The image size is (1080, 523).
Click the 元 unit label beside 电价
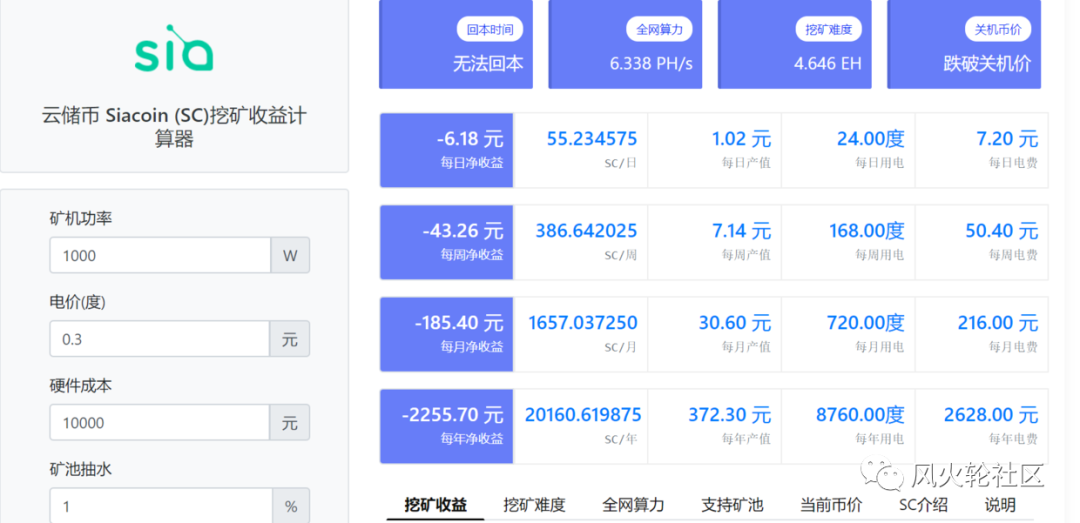pos(289,339)
